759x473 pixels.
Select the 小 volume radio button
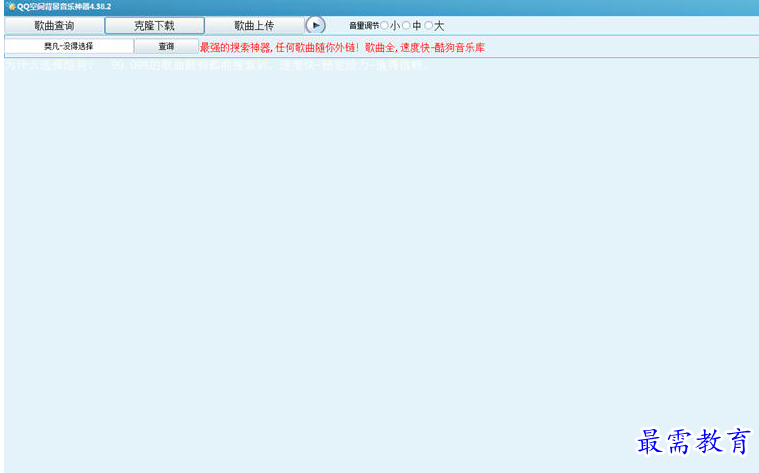pyautogui.click(x=384, y=25)
